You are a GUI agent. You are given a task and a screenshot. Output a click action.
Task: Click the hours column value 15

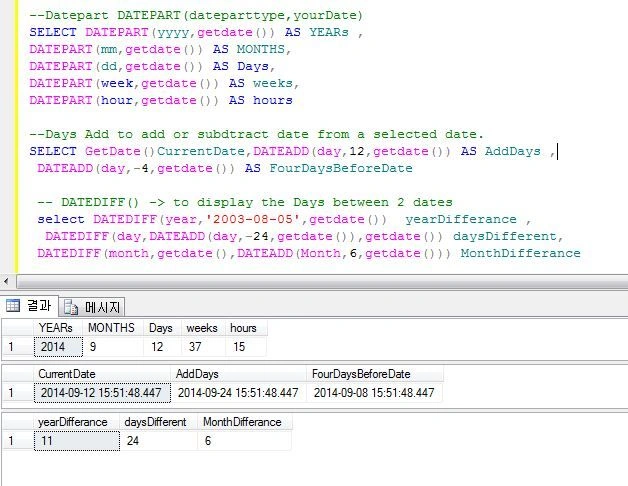click(x=246, y=347)
